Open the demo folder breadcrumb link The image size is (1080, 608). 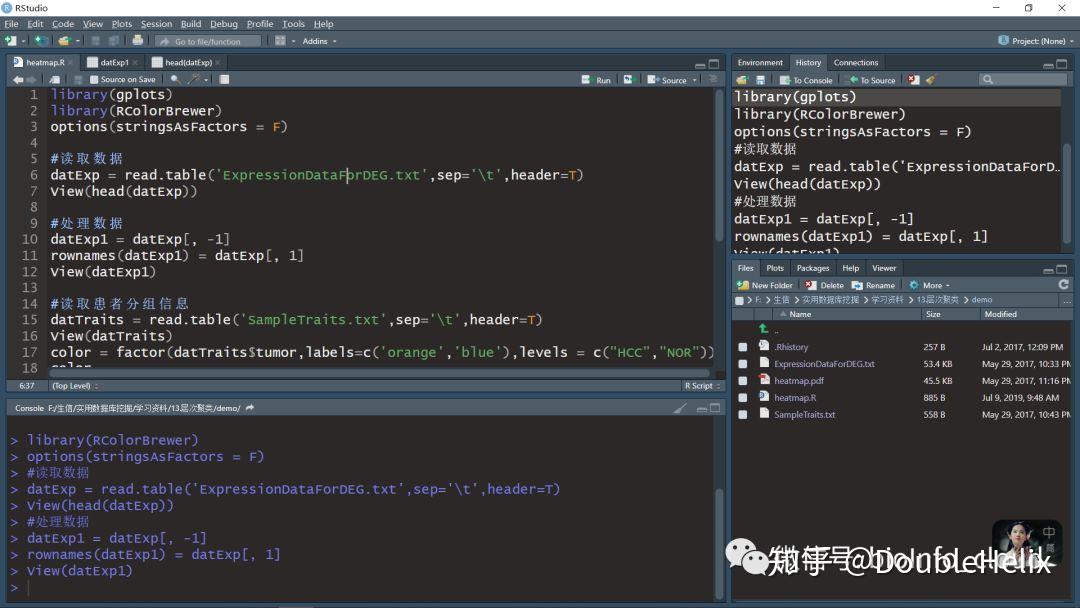983,299
